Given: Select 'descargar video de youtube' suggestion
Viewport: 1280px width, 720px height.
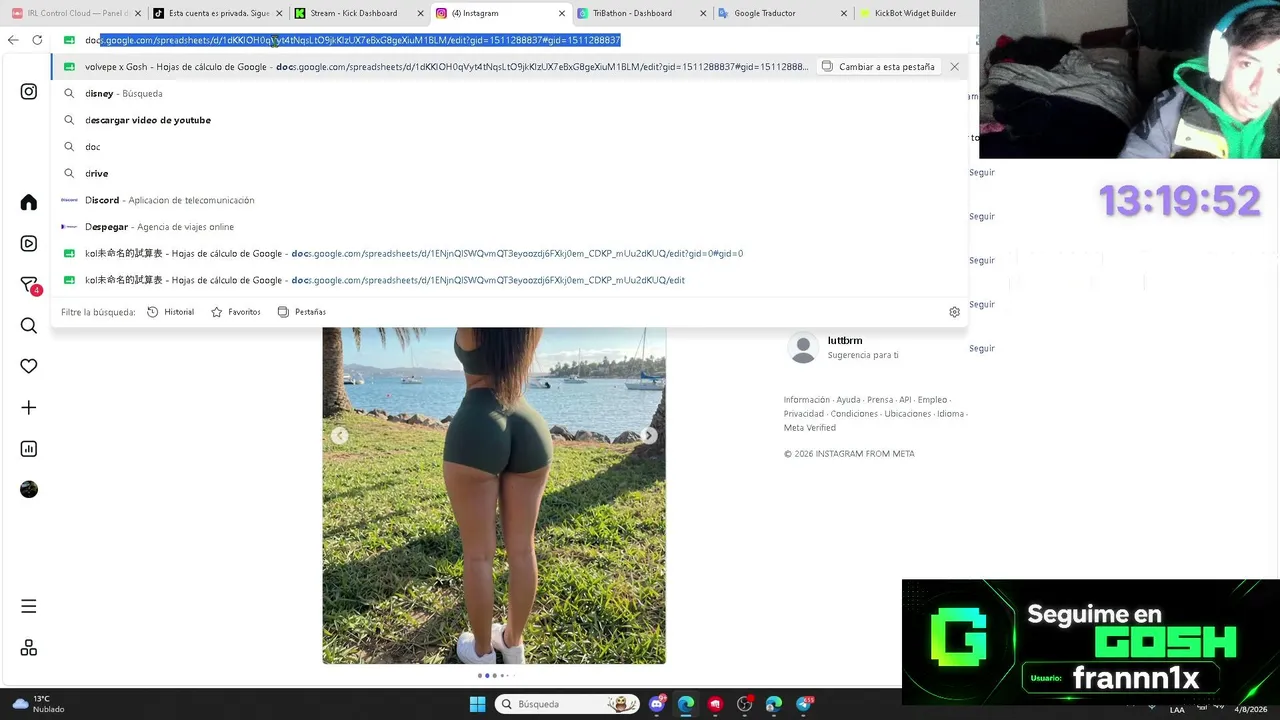Looking at the screenshot, I should (x=510, y=120).
